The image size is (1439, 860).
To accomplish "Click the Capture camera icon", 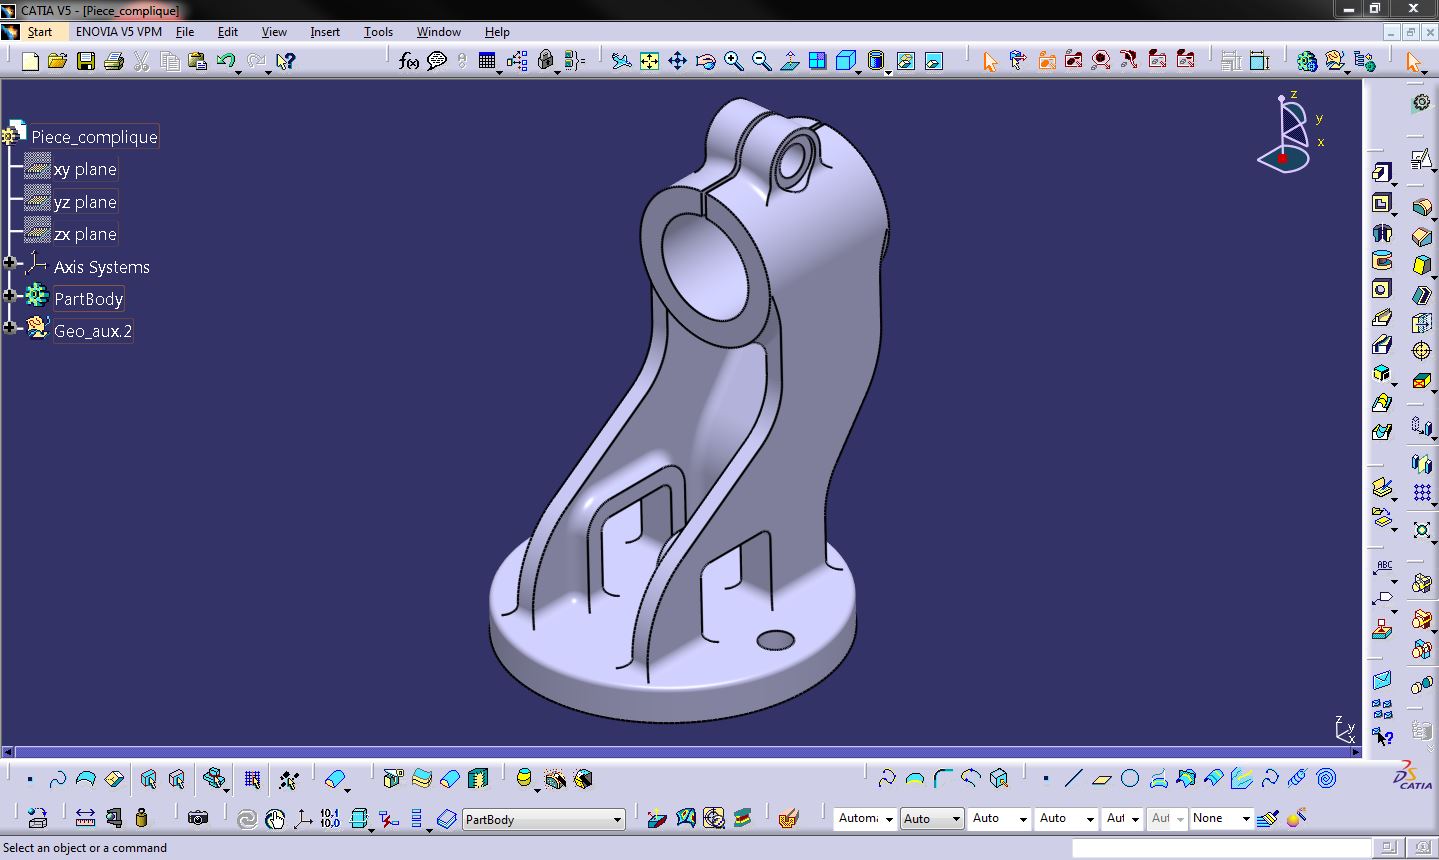I will point(198,818).
